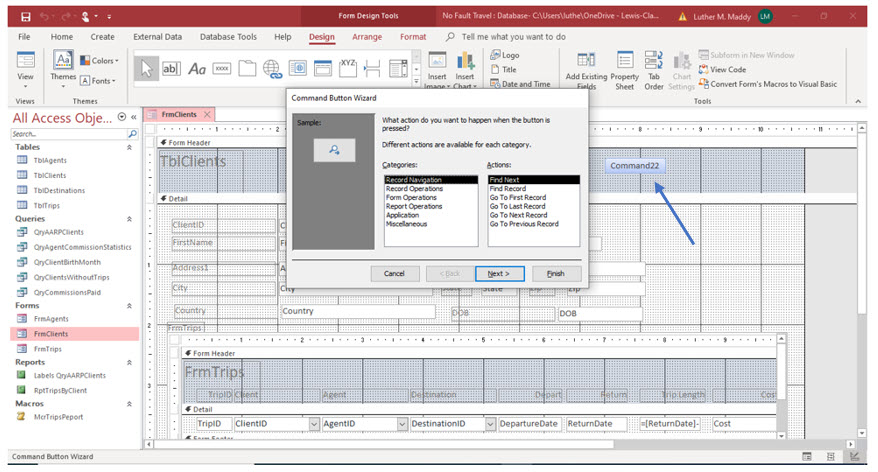Viewport: 878px width, 472px height.
Task: Choose the Insert Page Break tool
Action: pyautogui.click(x=372, y=69)
